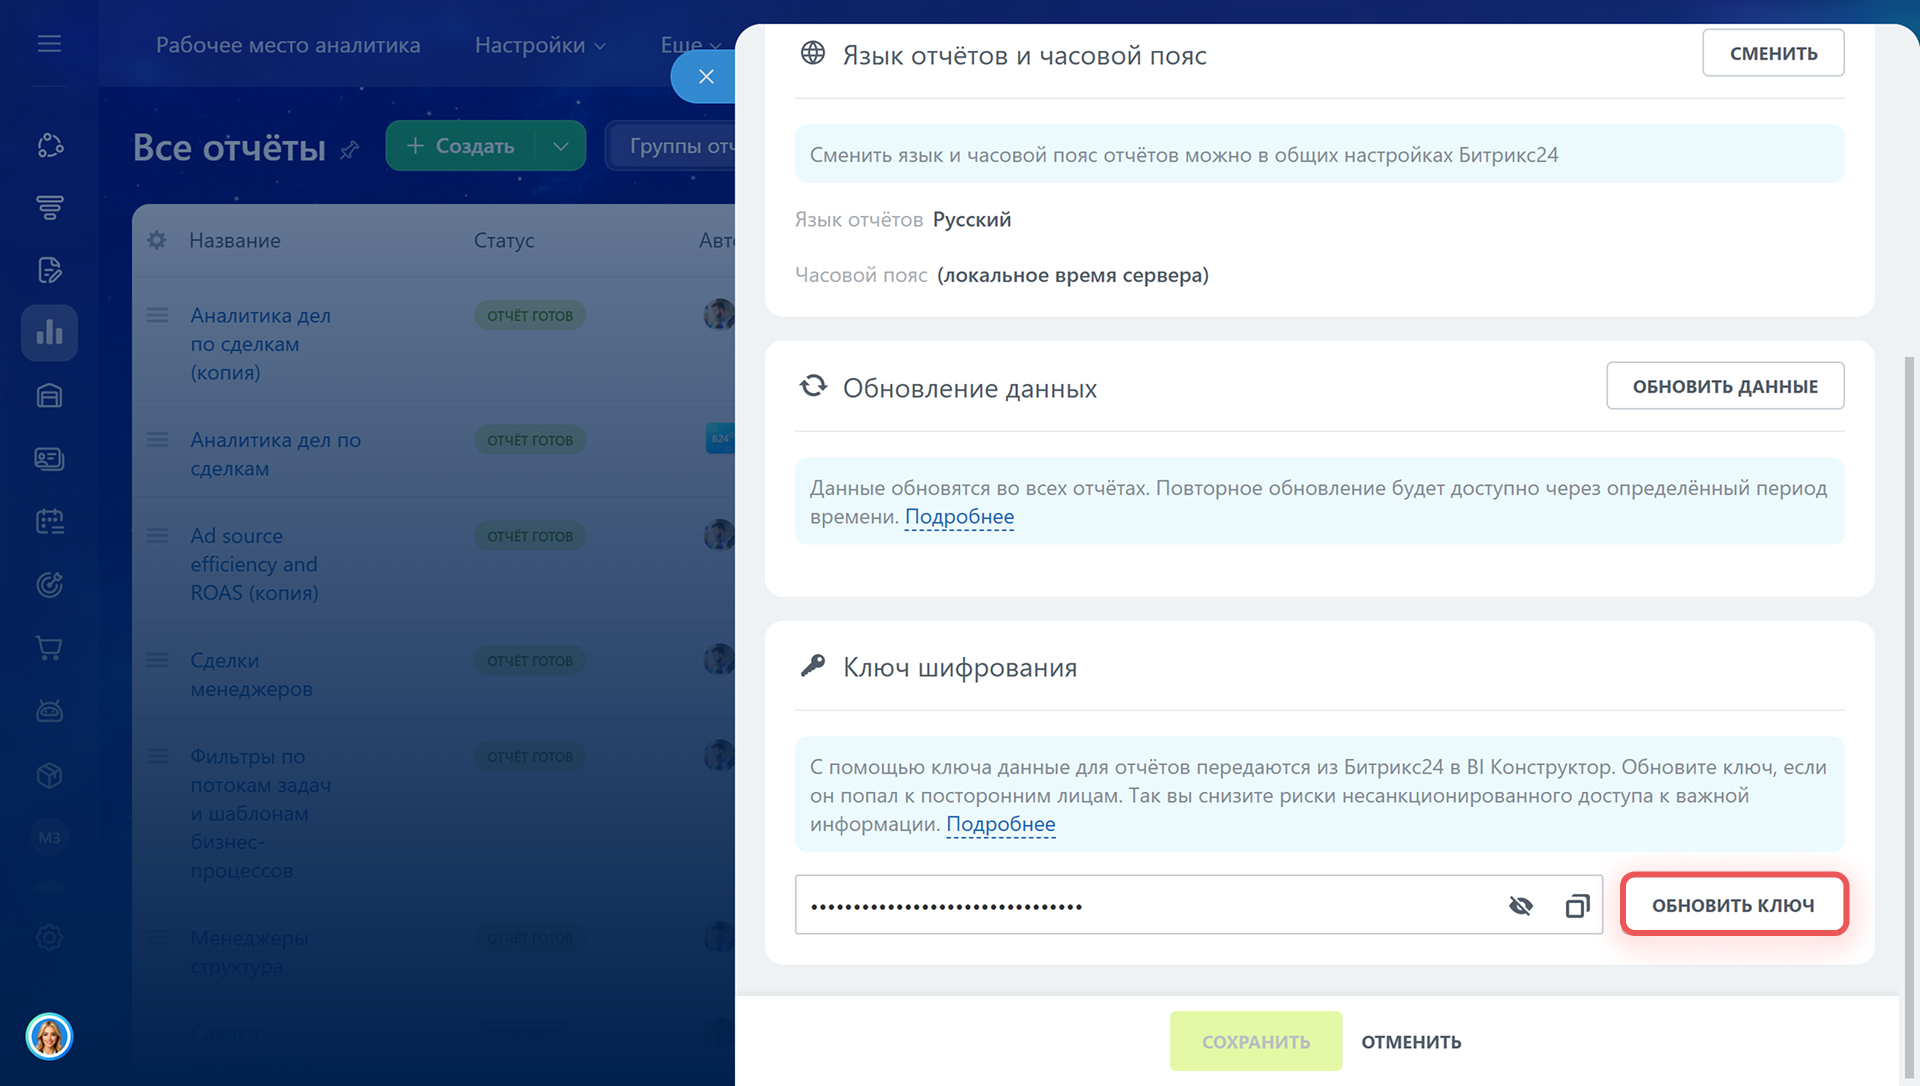Open the funnel filter sidebar icon
1920x1086 pixels.
point(49,207)
